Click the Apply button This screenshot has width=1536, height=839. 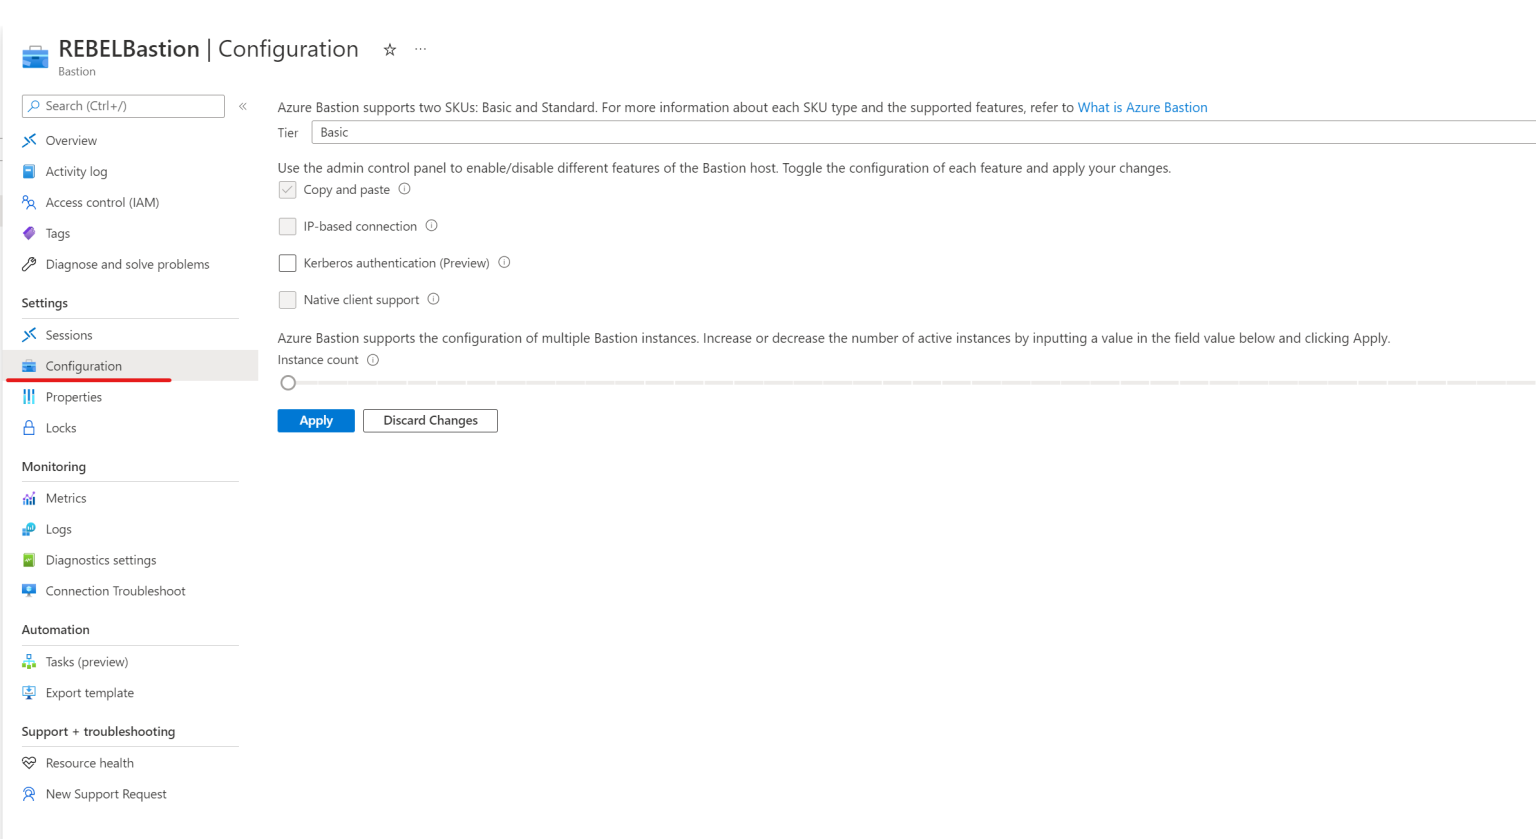[x=315, y=420]
